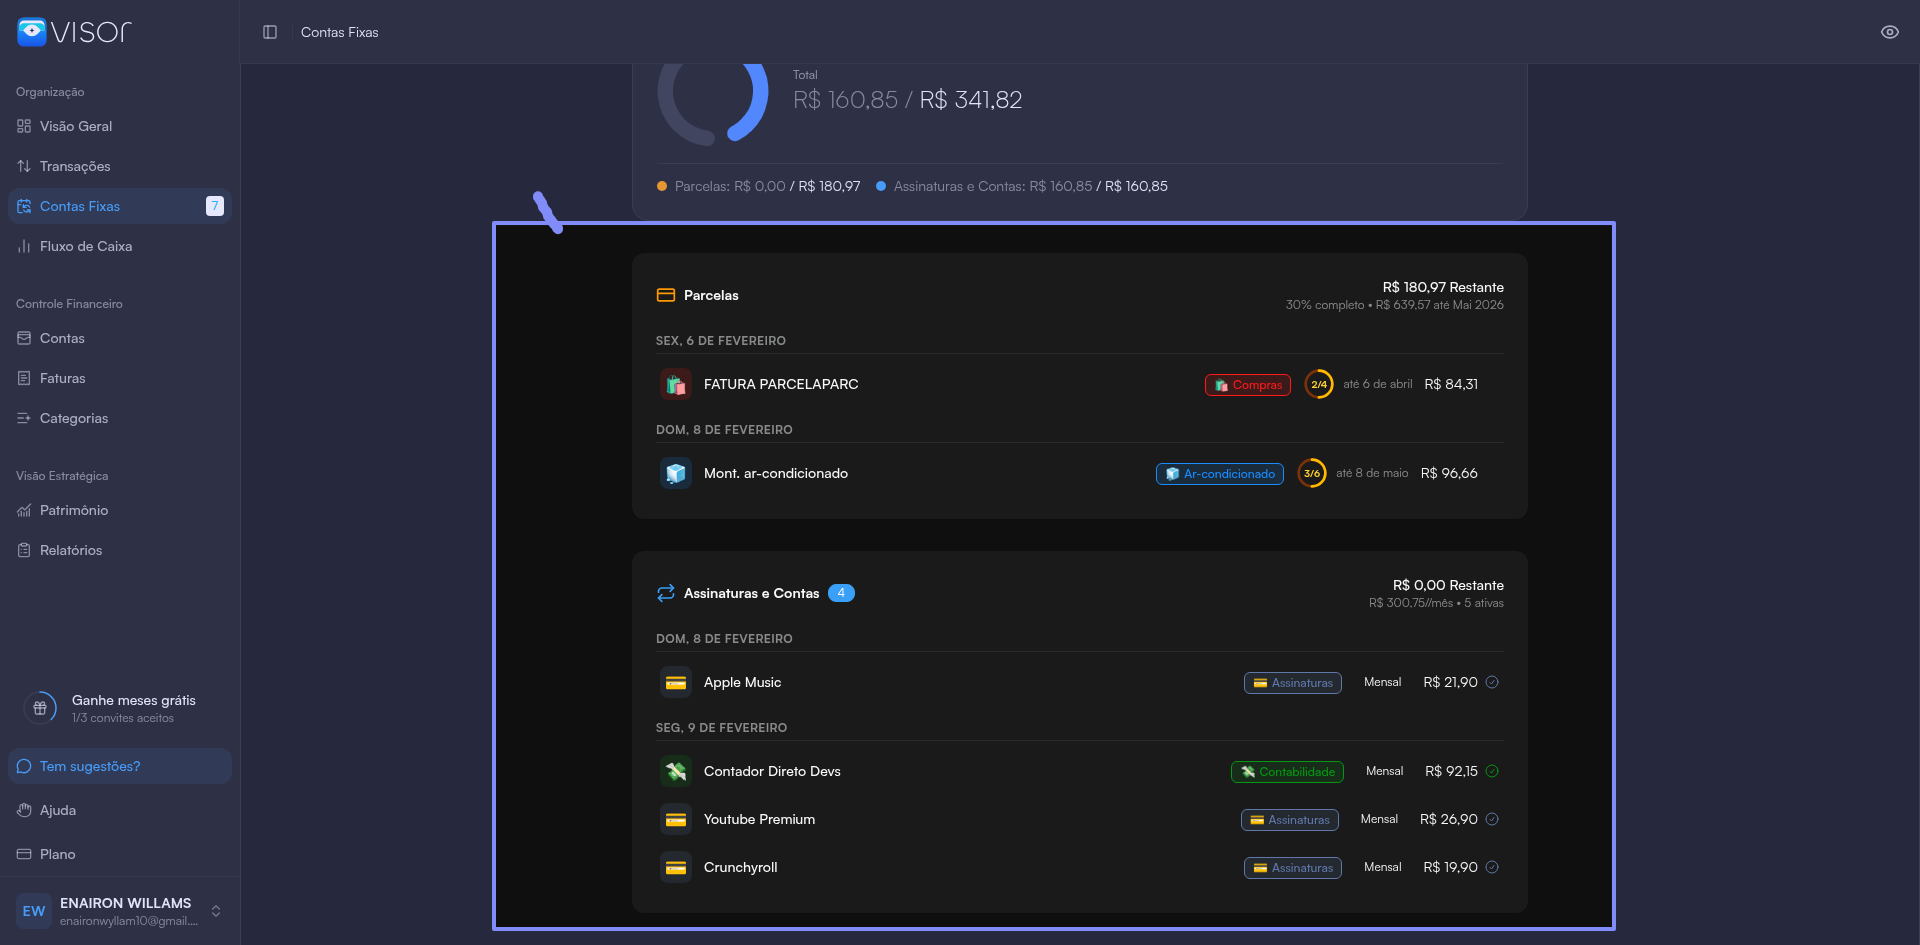Toggle Crunchyroll paid status circle
The height and width of the screenshot is (945, 1920).
[1492, 867]
